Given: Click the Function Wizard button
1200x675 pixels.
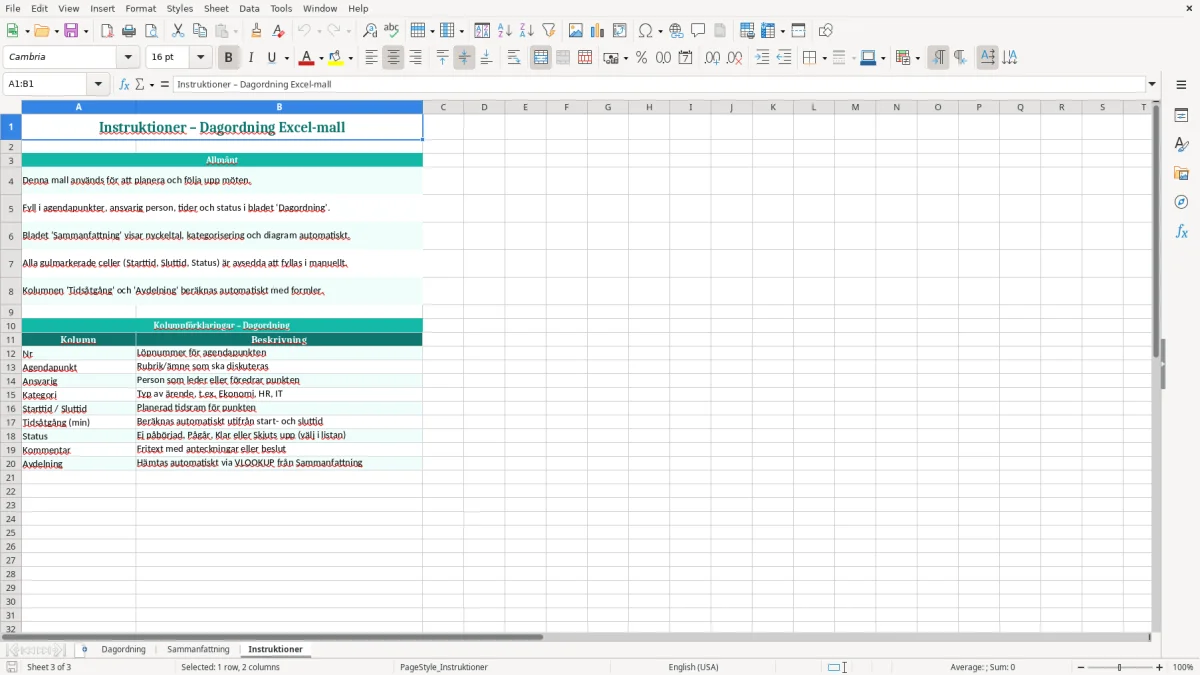Looking at the screenshot, I should (x=125, y=85).
